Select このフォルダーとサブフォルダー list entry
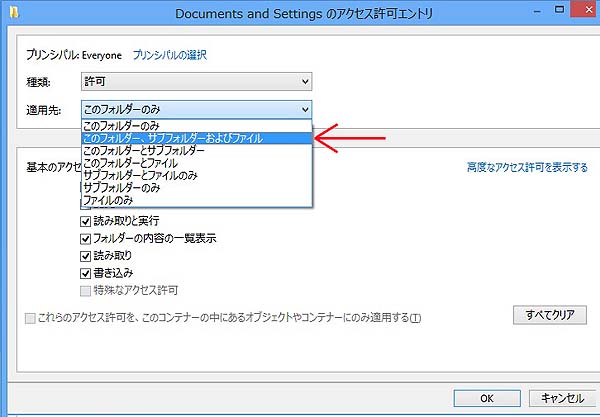Screen dimensions: 600x417 (144, 150)
